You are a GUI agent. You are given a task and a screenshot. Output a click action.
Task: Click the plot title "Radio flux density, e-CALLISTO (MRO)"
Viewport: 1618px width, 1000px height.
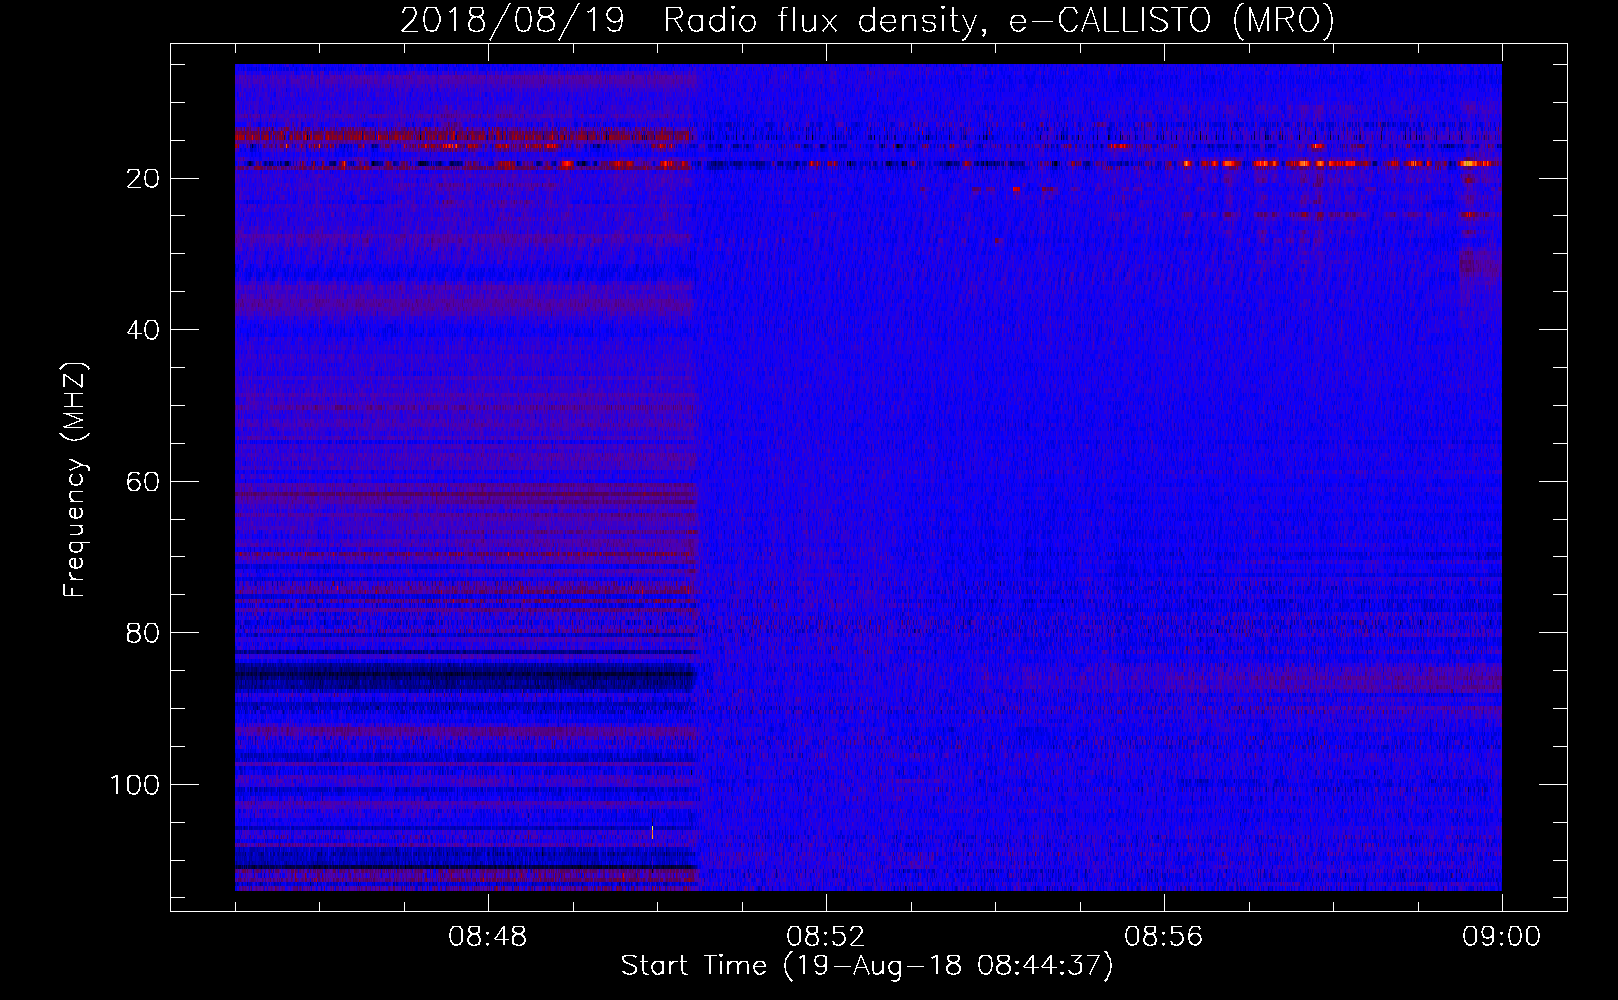click(998, 20)
